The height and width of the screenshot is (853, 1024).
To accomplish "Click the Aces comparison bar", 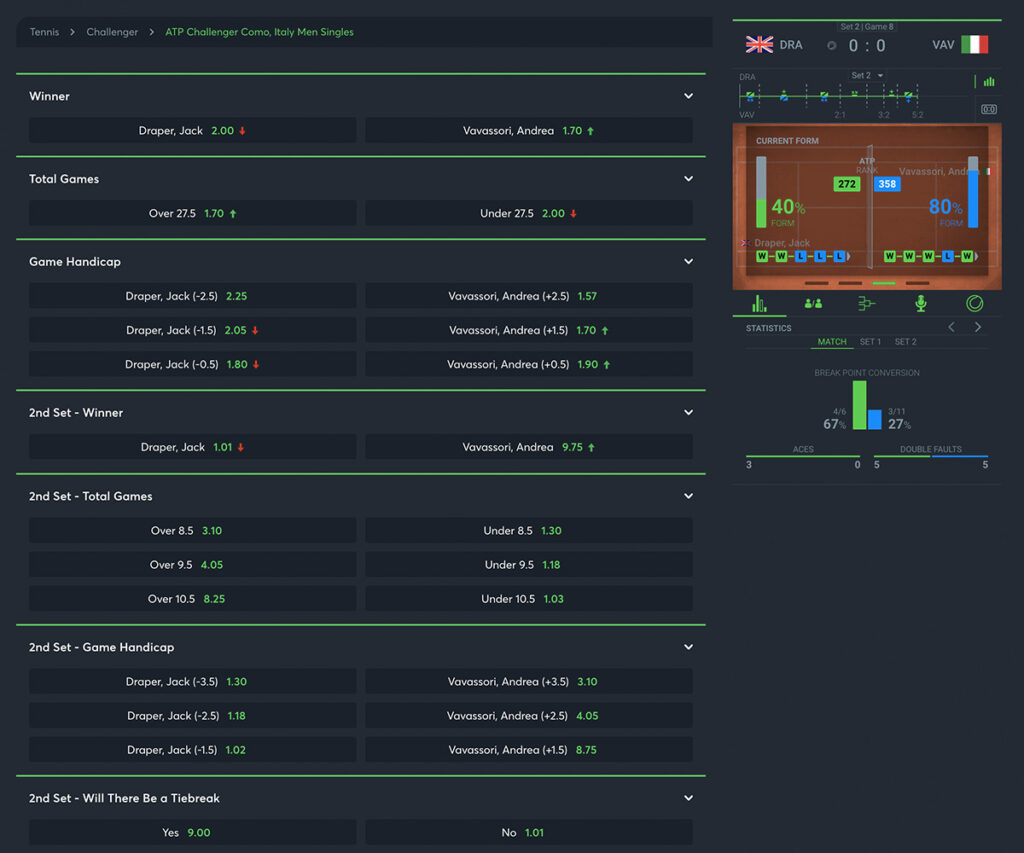I will pyautogui.click(x=803, y=456).
